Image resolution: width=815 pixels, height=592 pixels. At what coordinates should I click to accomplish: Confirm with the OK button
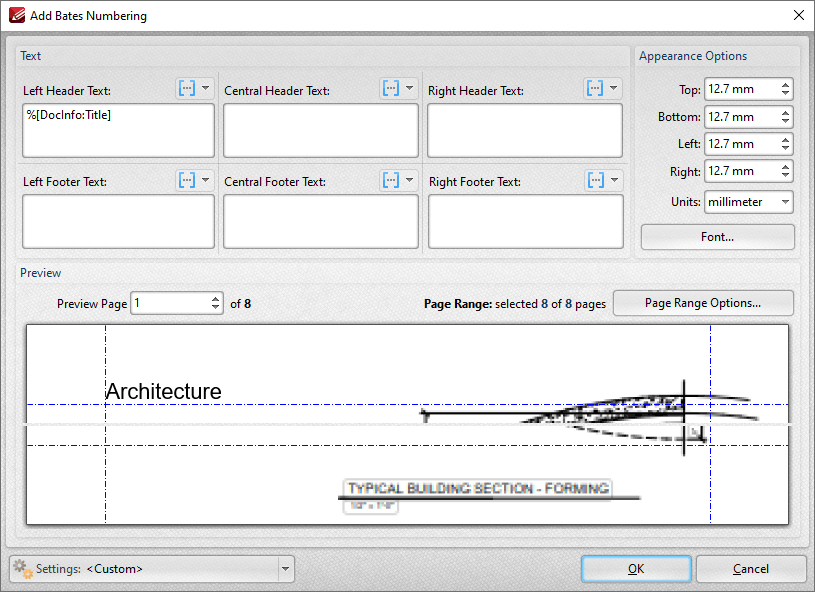coord(636,569)
